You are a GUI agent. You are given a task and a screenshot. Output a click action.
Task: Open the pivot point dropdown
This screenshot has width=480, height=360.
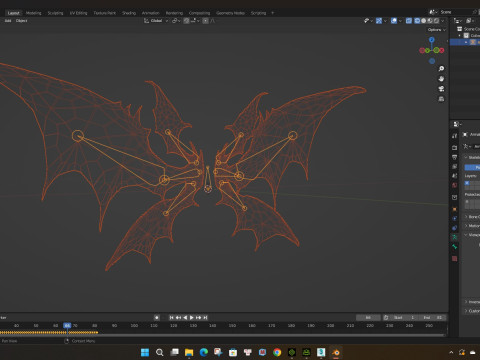pyautogui.click(x=176, y=21)
